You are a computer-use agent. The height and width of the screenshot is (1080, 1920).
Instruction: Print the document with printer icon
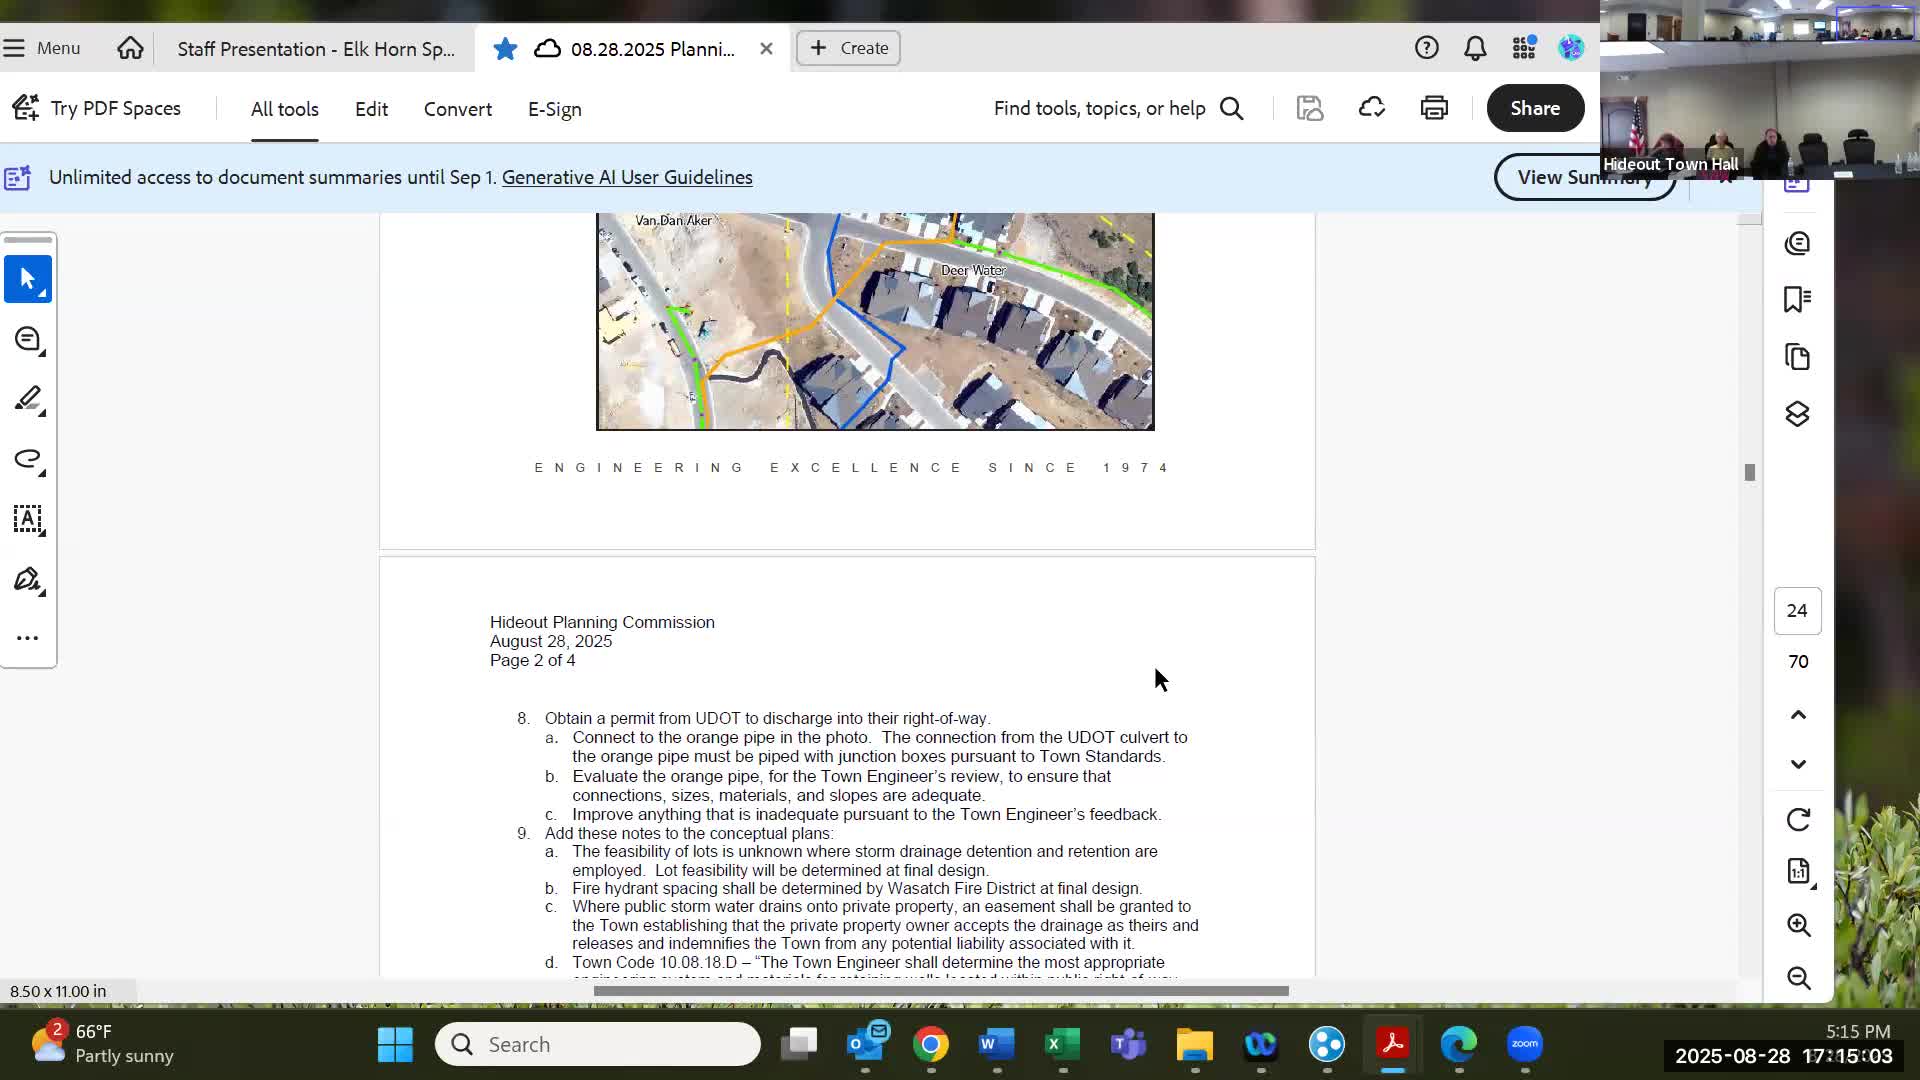1434,108
